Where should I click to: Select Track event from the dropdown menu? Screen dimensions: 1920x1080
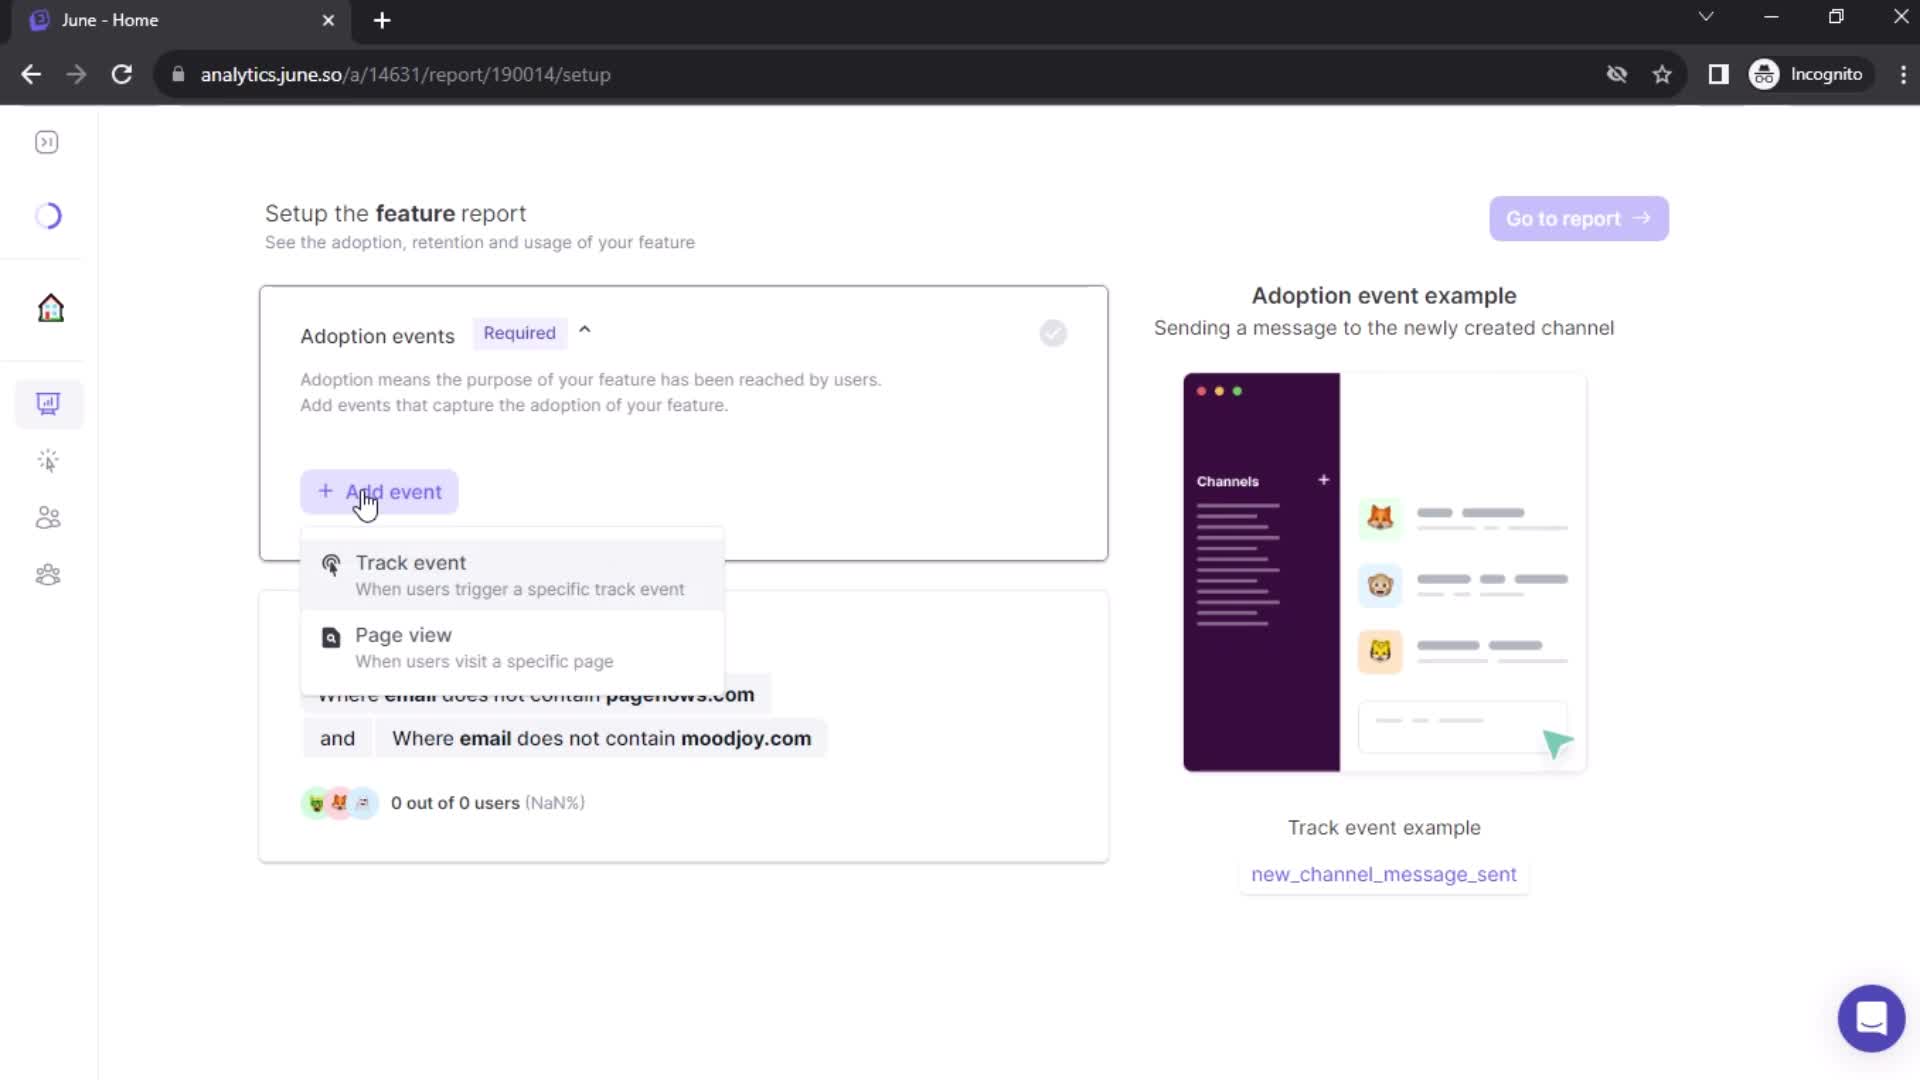(x=514, y=574)
